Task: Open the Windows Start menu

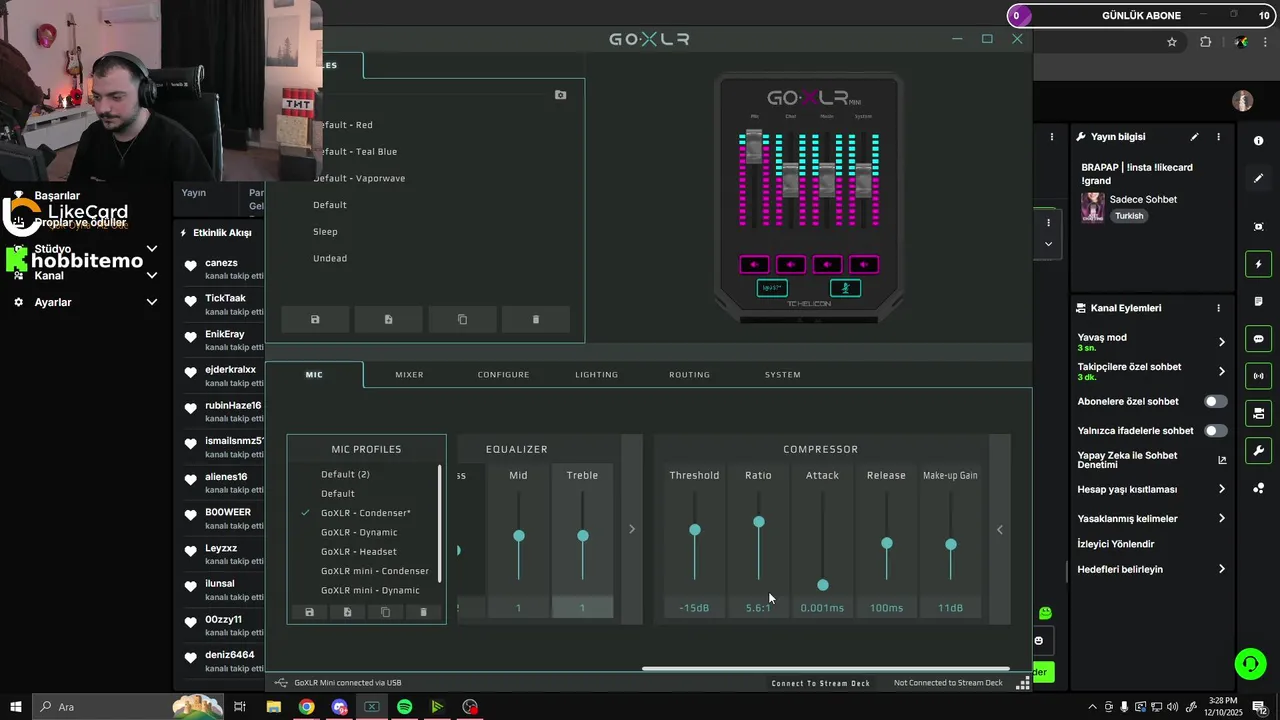Action: (x=15, y=707)
